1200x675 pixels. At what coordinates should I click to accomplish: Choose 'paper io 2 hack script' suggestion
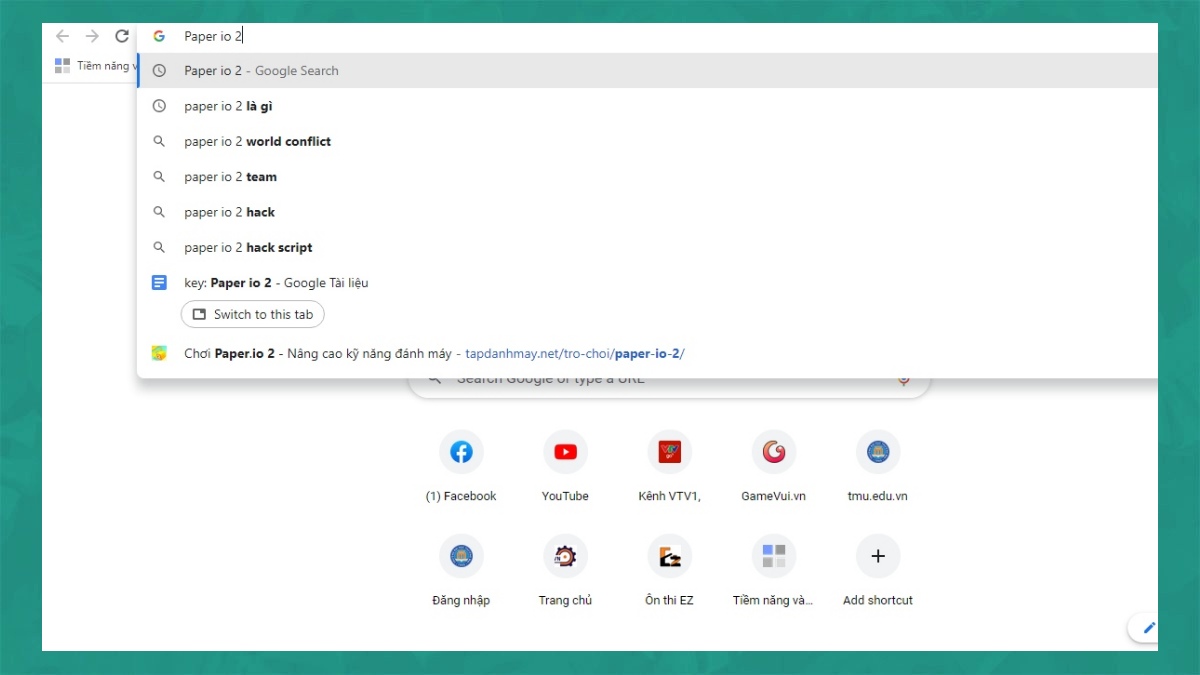(x=248, y=248)
